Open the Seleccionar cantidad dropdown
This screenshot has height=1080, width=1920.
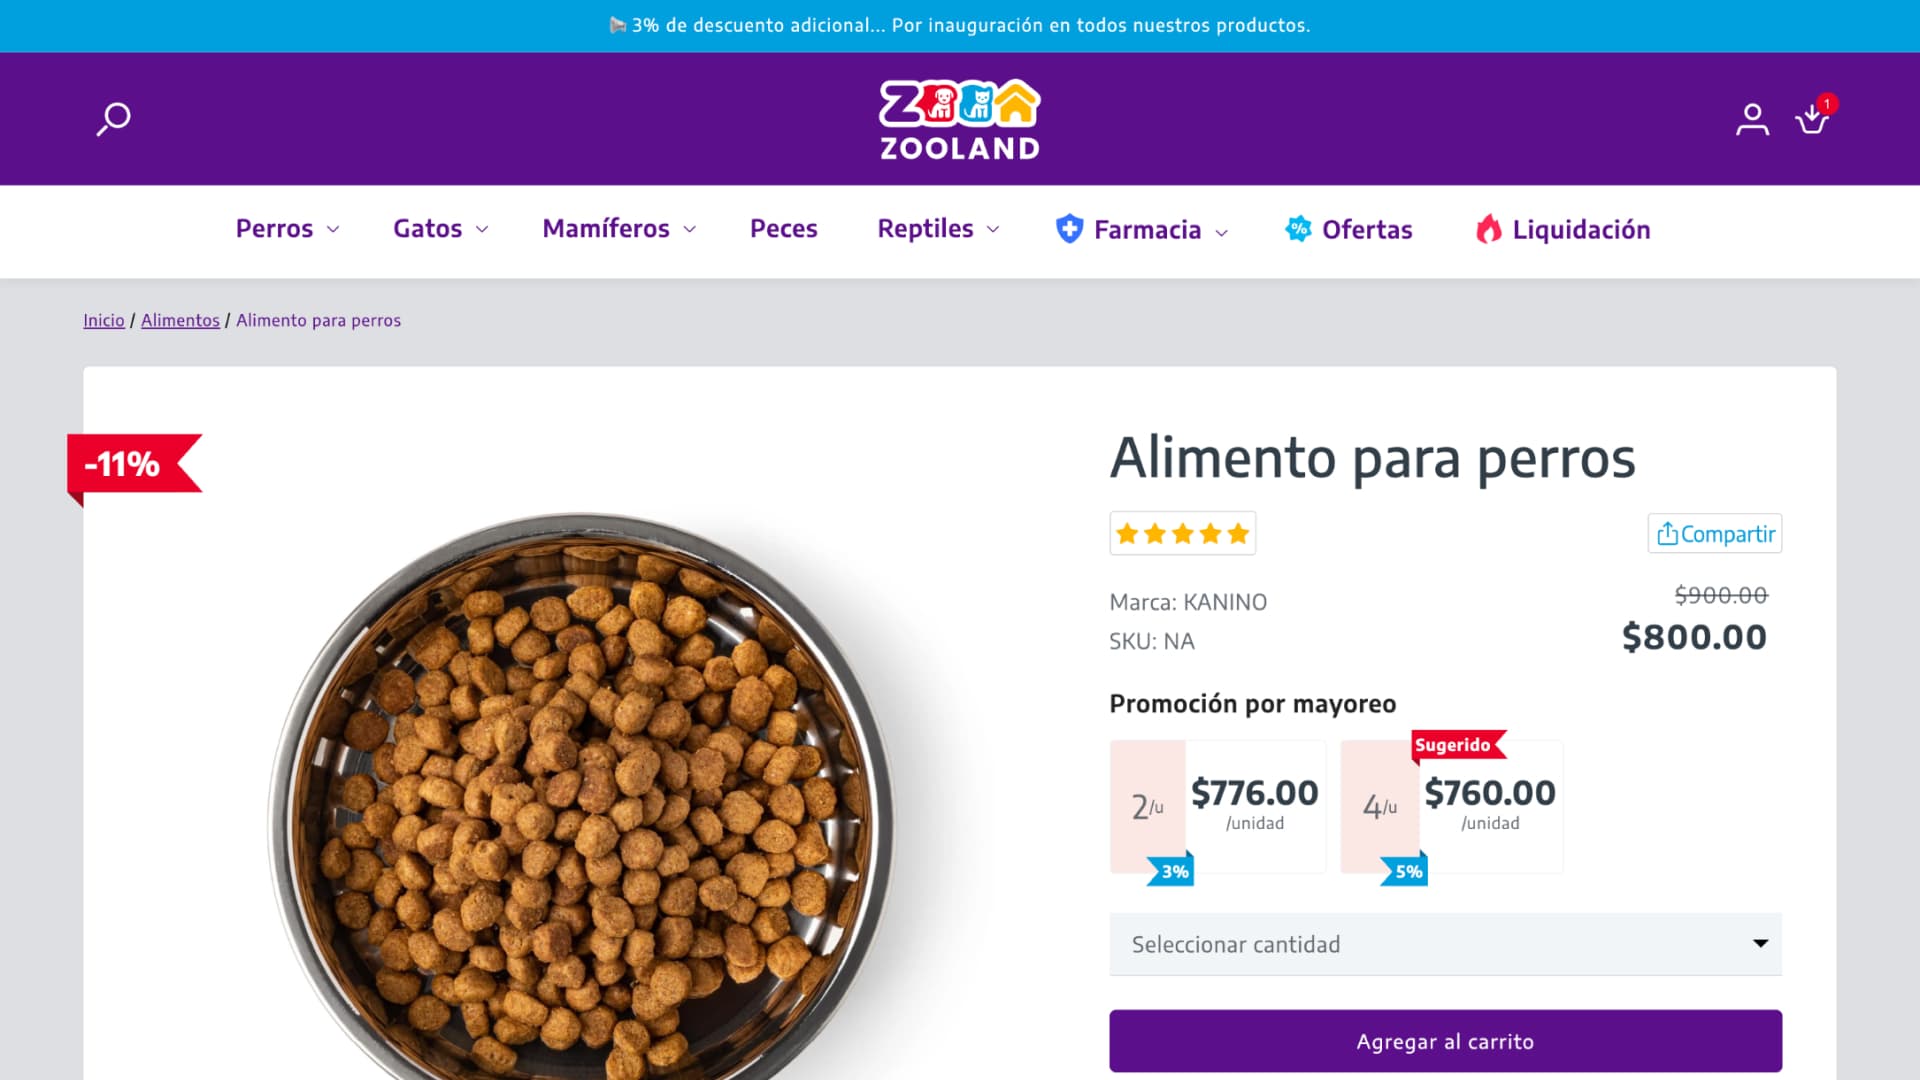click(1445, 944)
